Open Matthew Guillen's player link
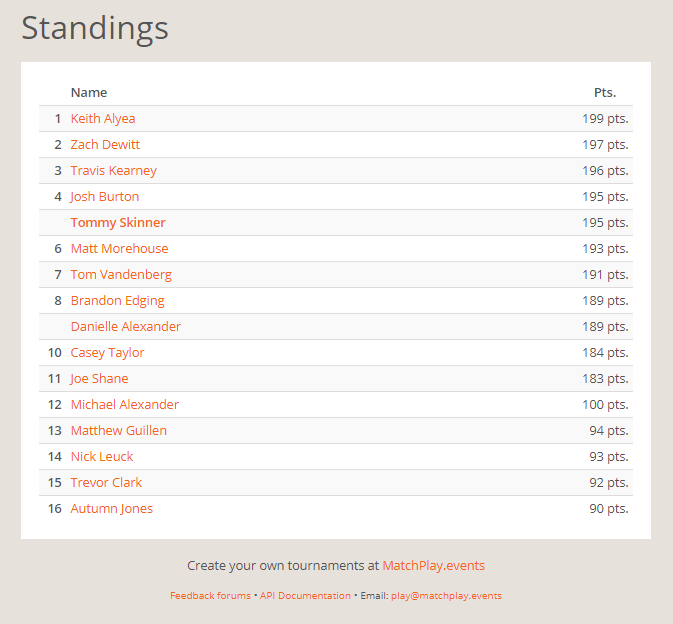The width and height of the screenshot is (673, 624). (119, 431)
